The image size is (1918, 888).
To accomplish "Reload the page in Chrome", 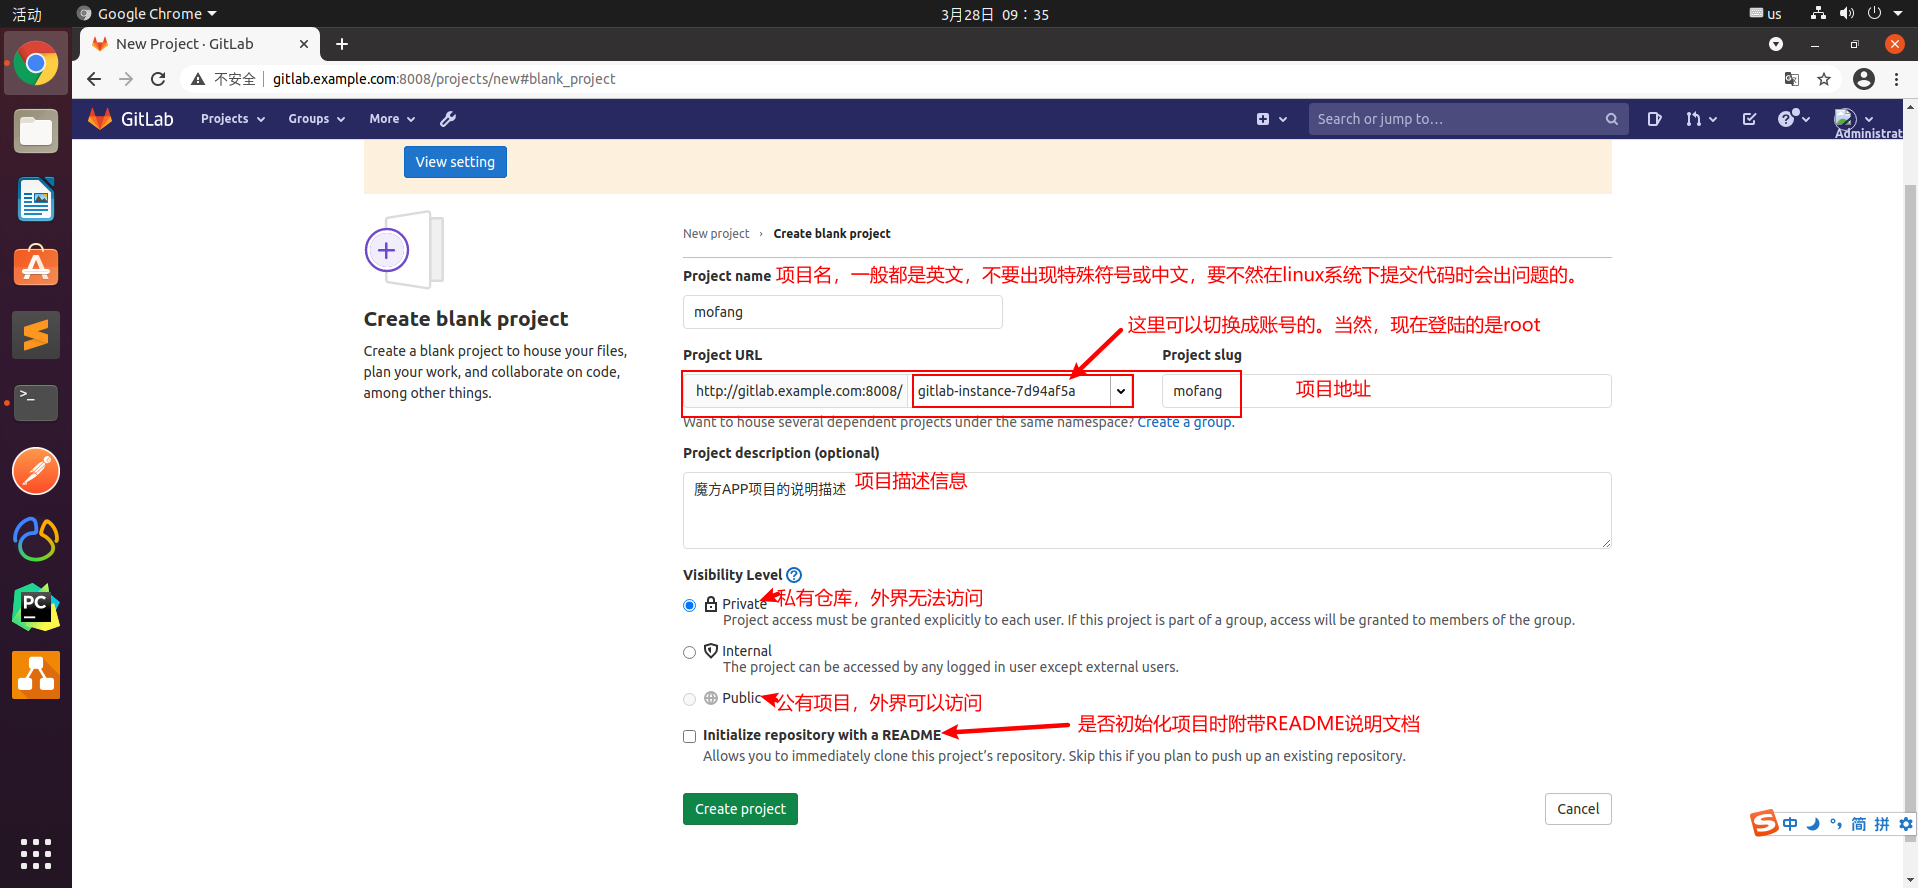I will tap(158, 79).
